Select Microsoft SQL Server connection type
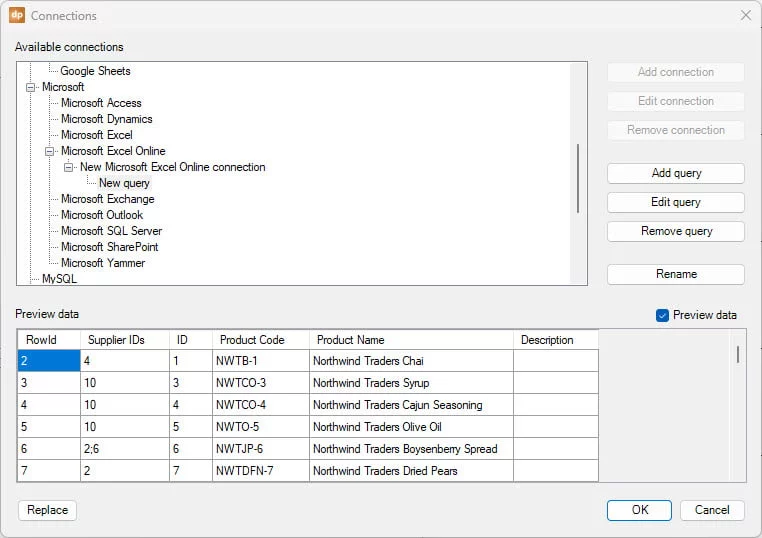Viewport: 762px width, 538px height. point(111,231)
